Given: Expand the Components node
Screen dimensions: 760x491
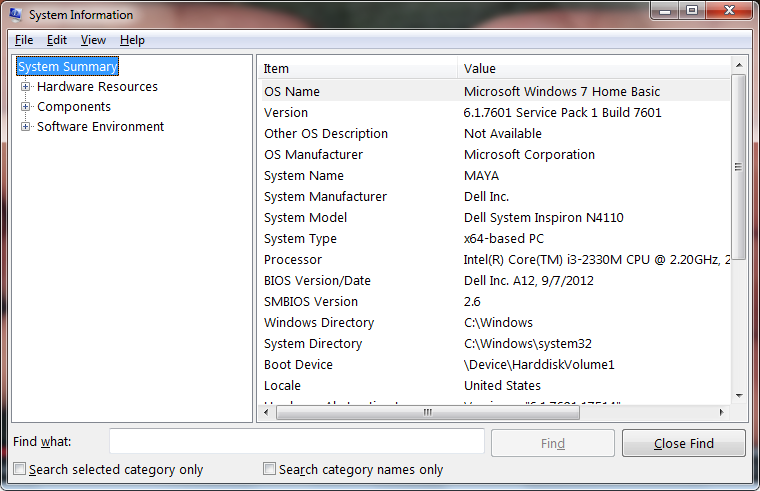Looking at the screenshot, I should pos(25,107).
